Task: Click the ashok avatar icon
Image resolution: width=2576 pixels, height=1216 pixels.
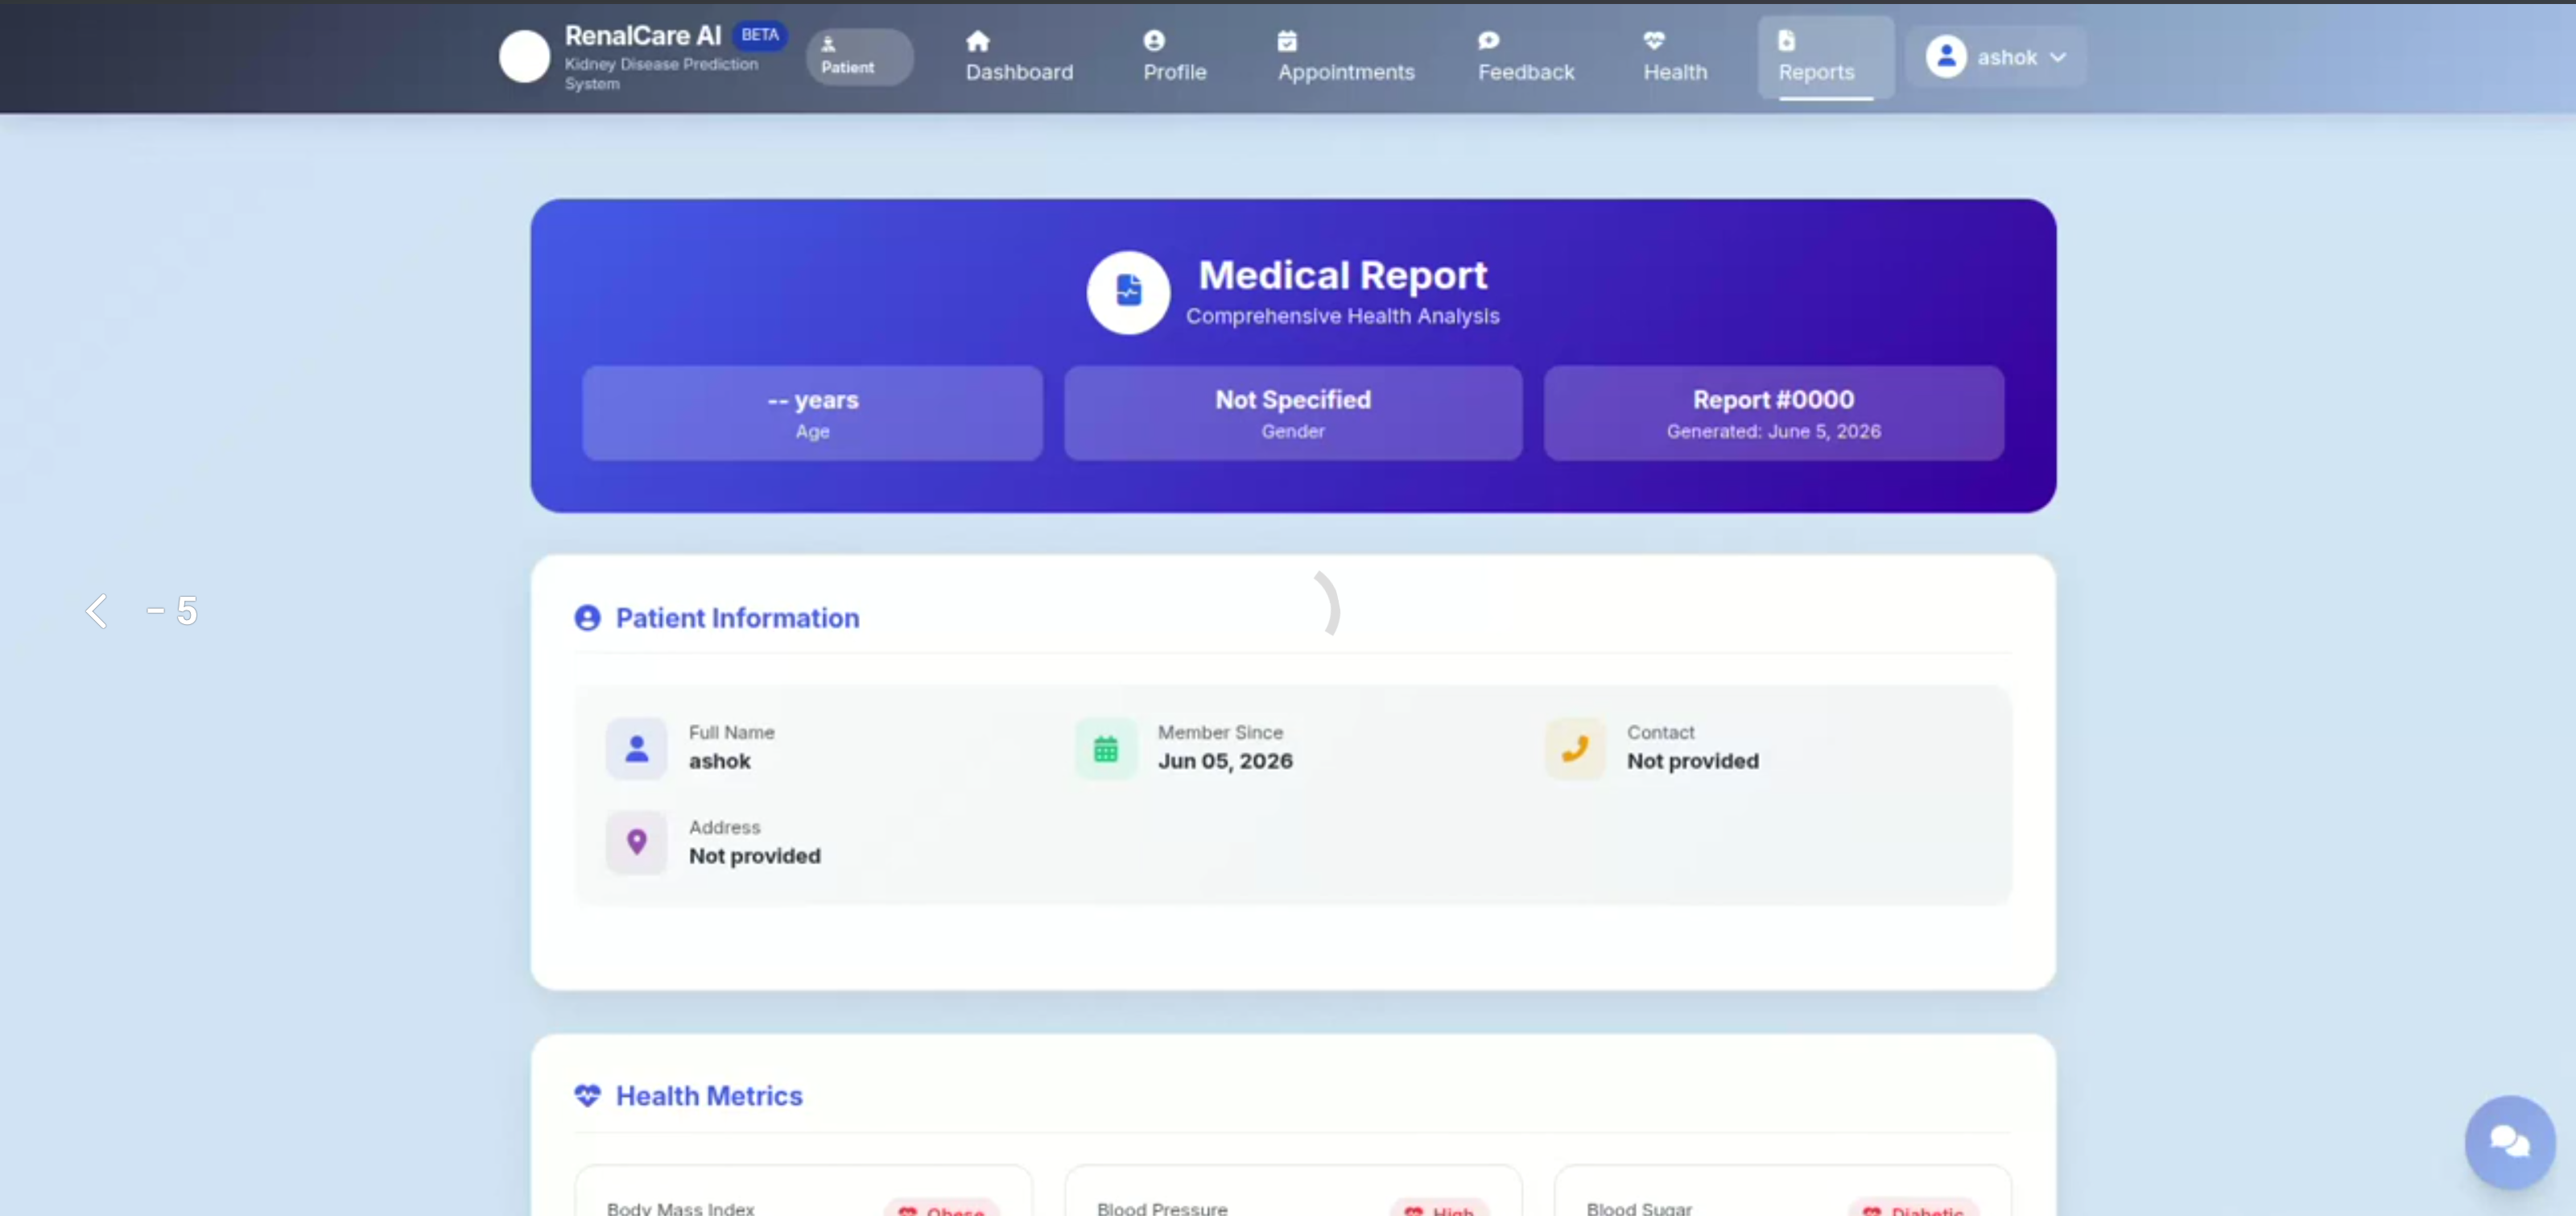Action: [x=1946, y=56]
